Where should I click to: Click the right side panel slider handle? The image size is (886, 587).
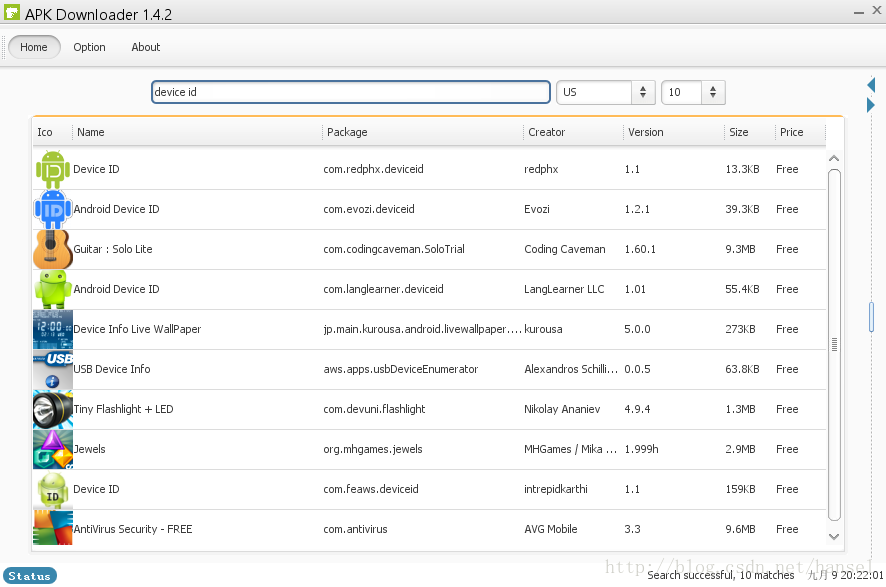pyautogui.click(x=871, y=318)
